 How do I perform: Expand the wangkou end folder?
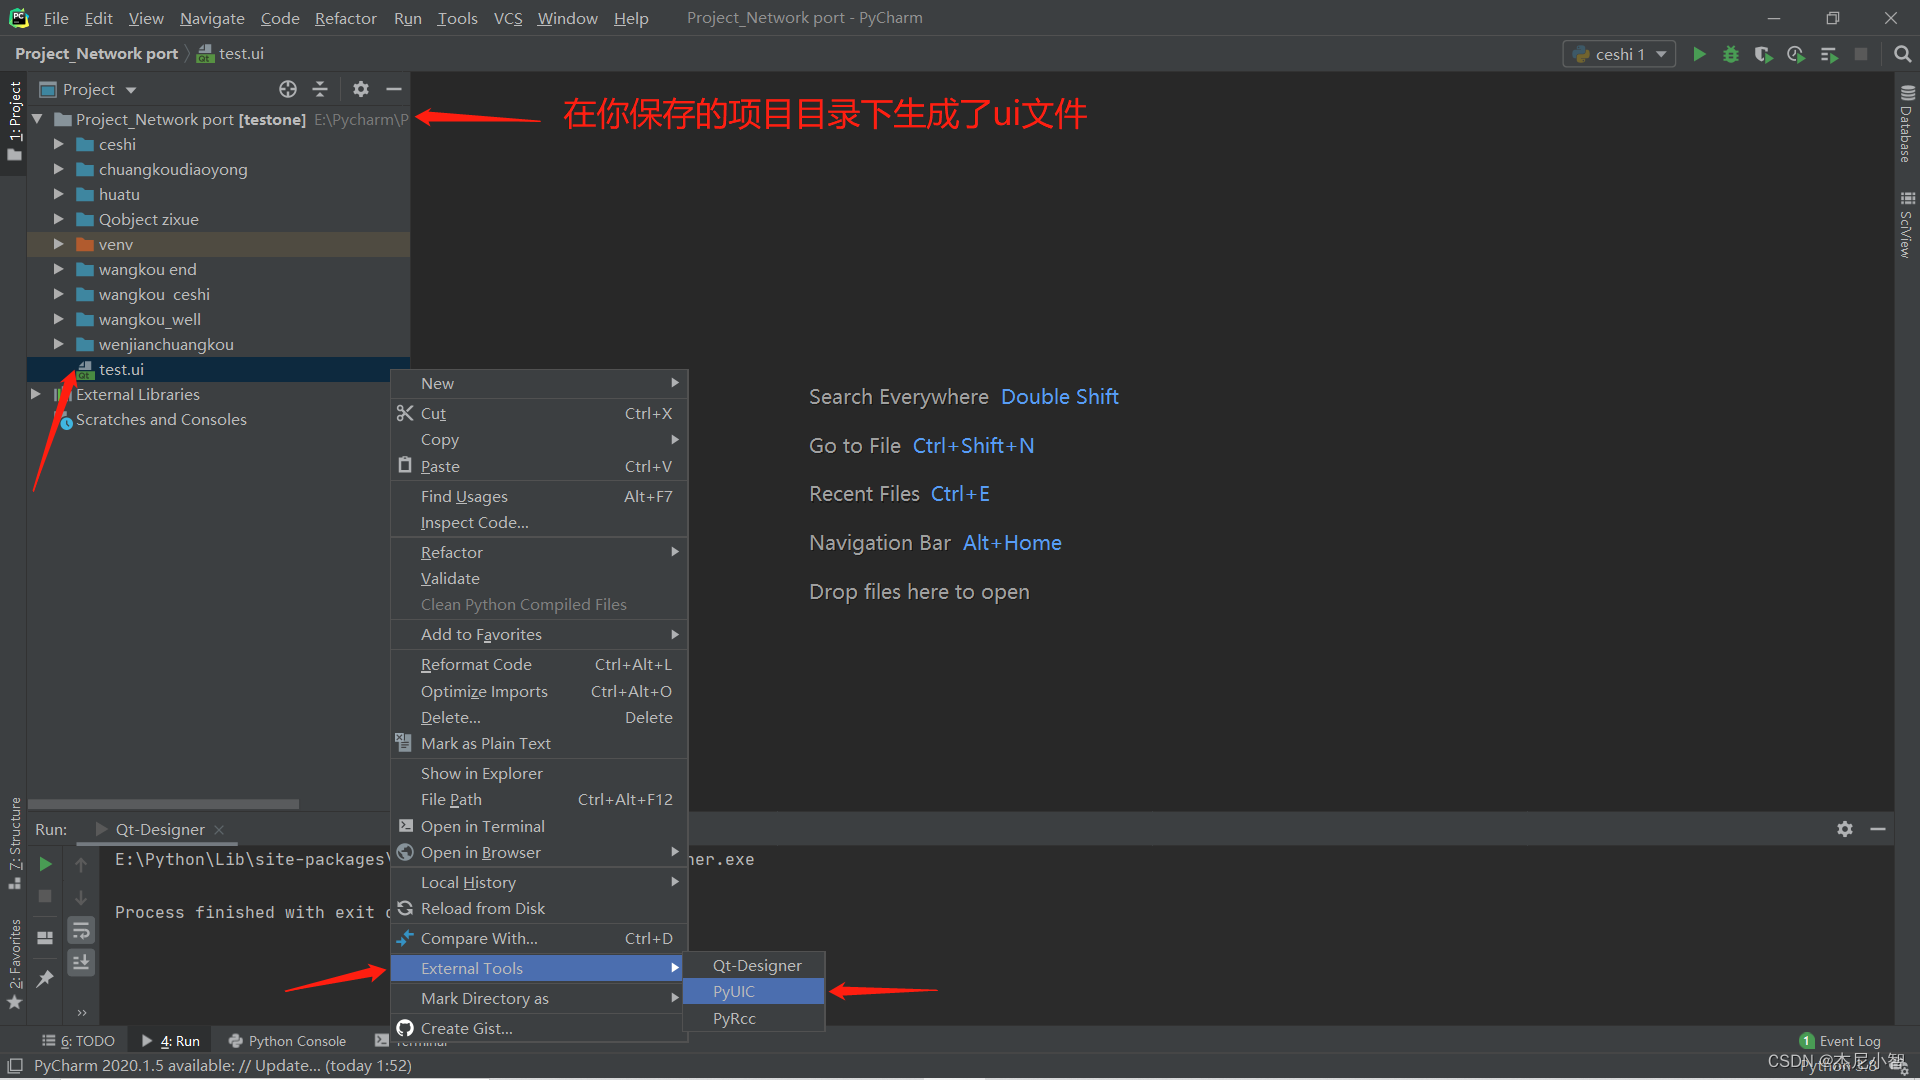point(58,269)
